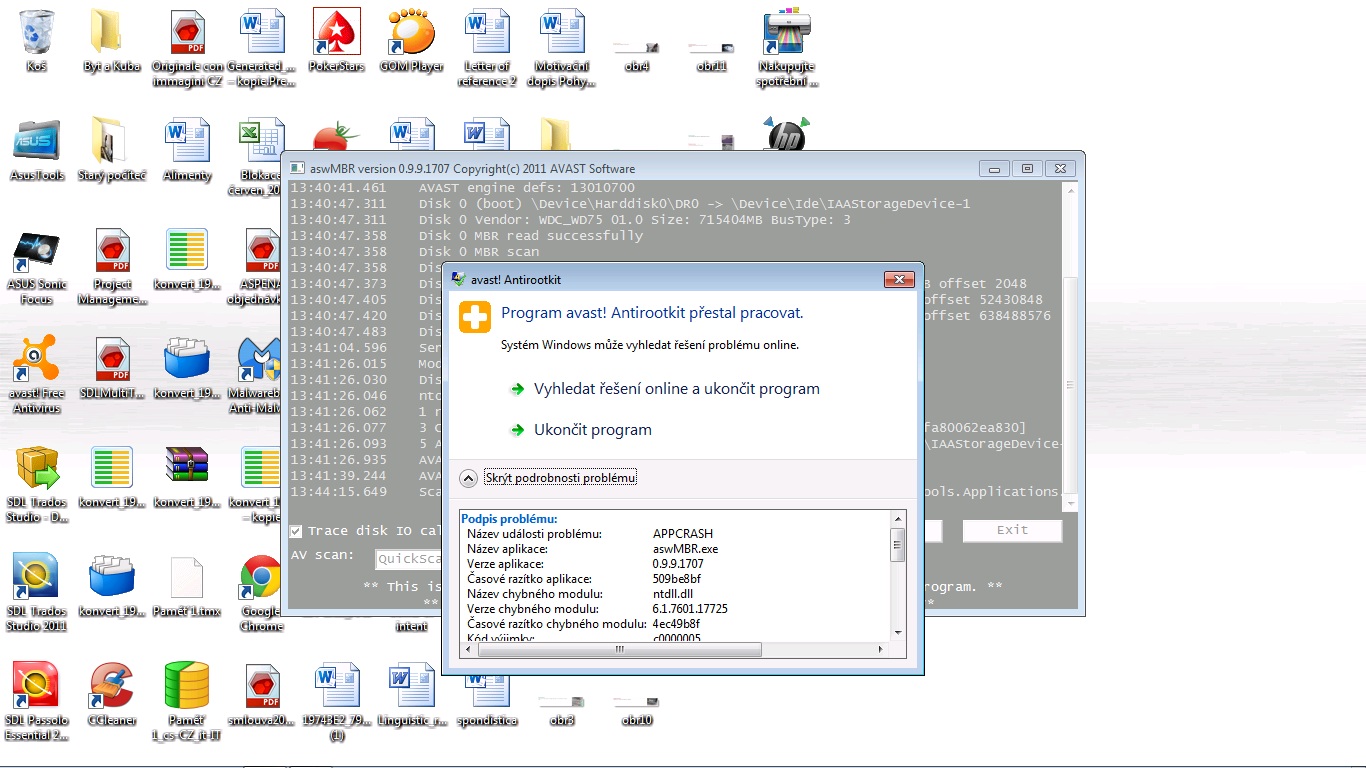Click the Exit button in aswMBR
The height and width of the screenshot is (768, 1366).
click(x=1012, y=530)
